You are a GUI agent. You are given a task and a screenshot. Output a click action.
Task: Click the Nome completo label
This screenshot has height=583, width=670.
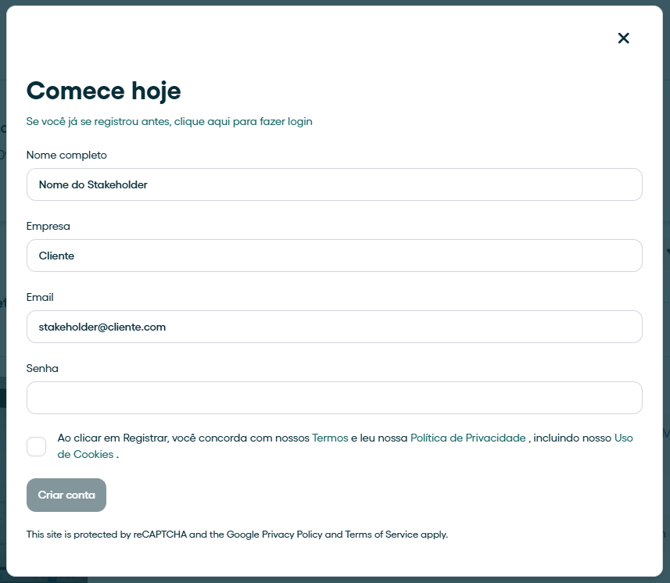coord(67,155)
